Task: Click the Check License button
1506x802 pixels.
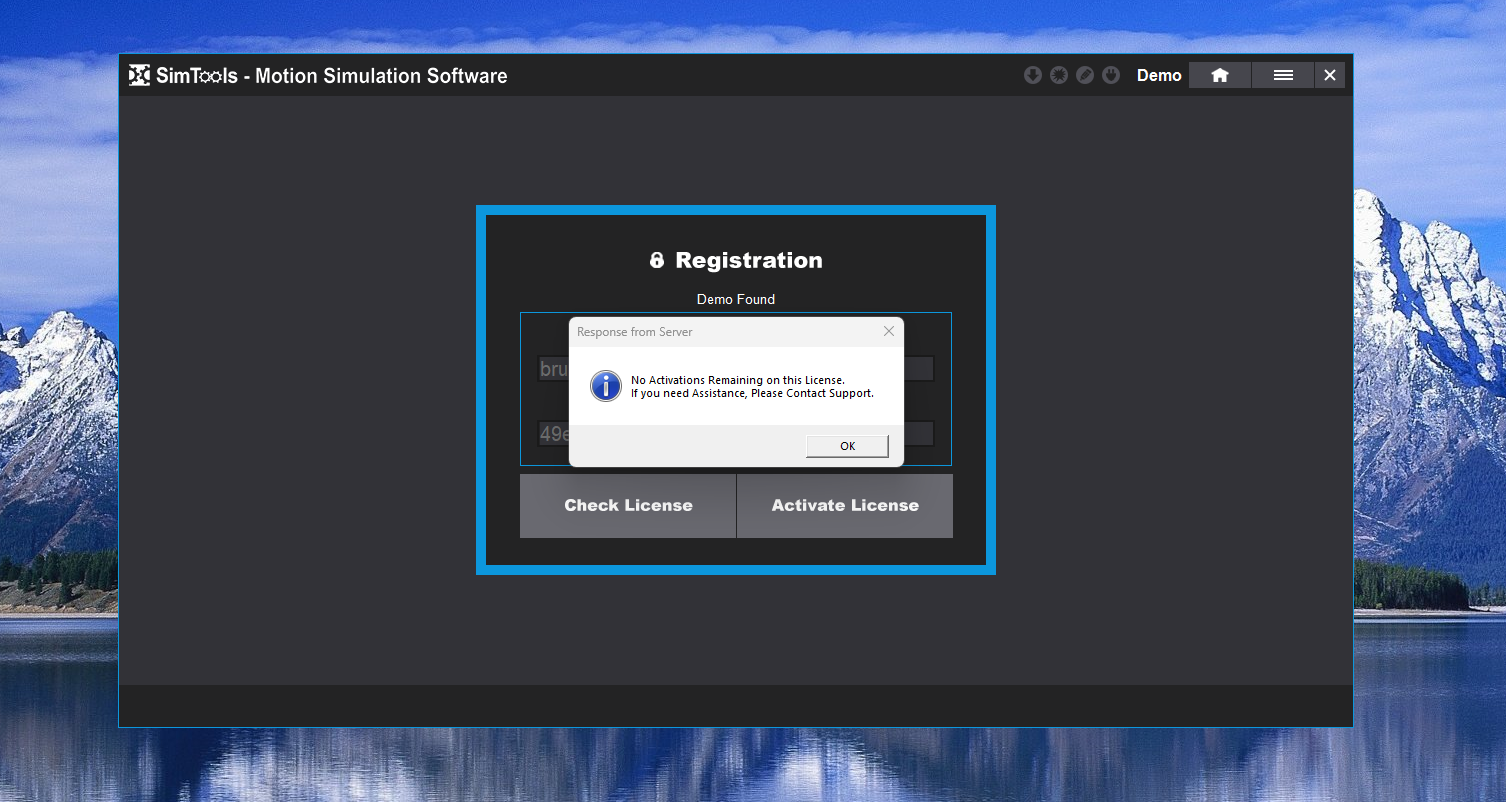Action: click(x=628, y=506)
